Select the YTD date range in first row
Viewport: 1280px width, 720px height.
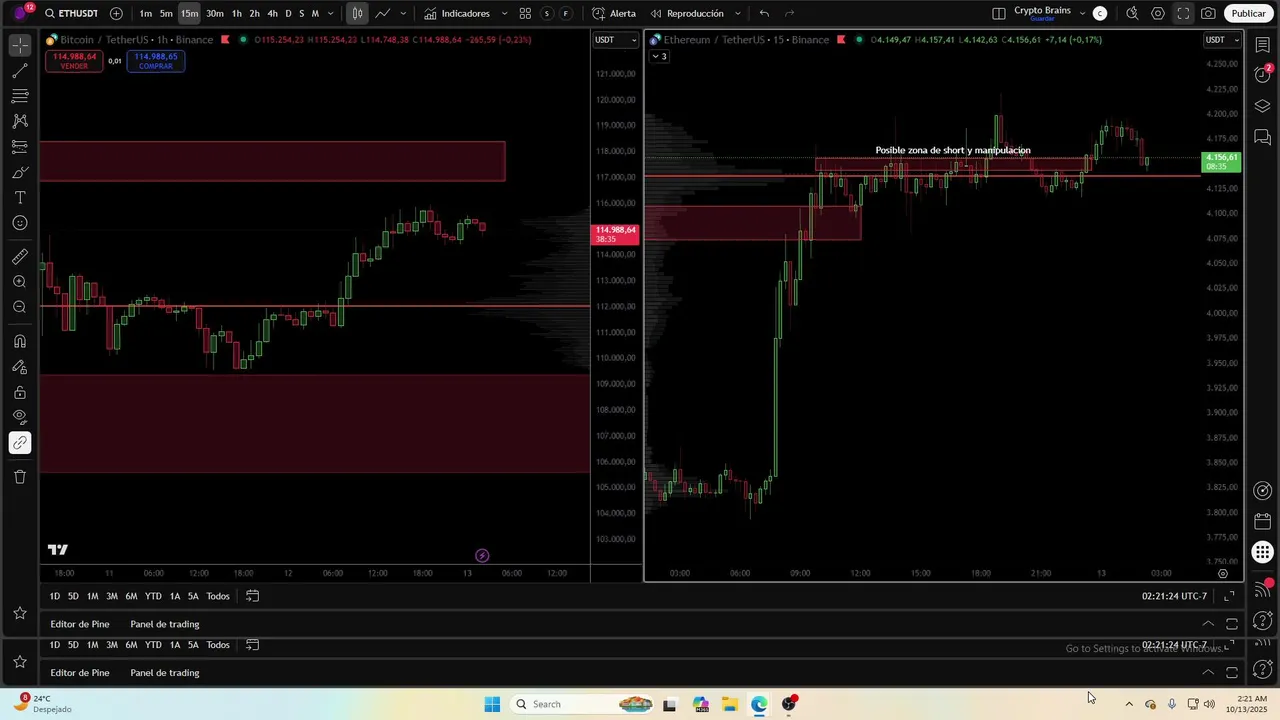pos(153,596)
